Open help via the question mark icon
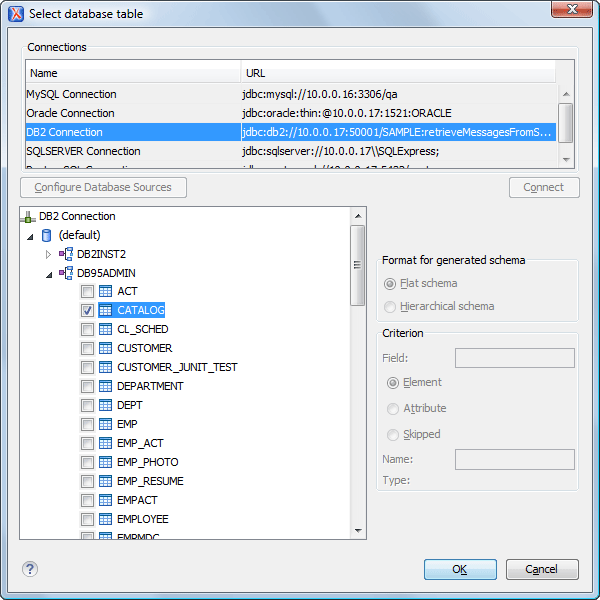 [x=30, y=569]
